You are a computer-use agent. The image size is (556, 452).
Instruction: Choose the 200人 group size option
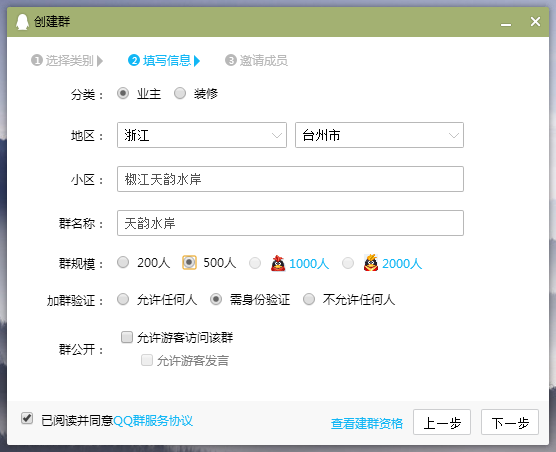coord(123,263)
